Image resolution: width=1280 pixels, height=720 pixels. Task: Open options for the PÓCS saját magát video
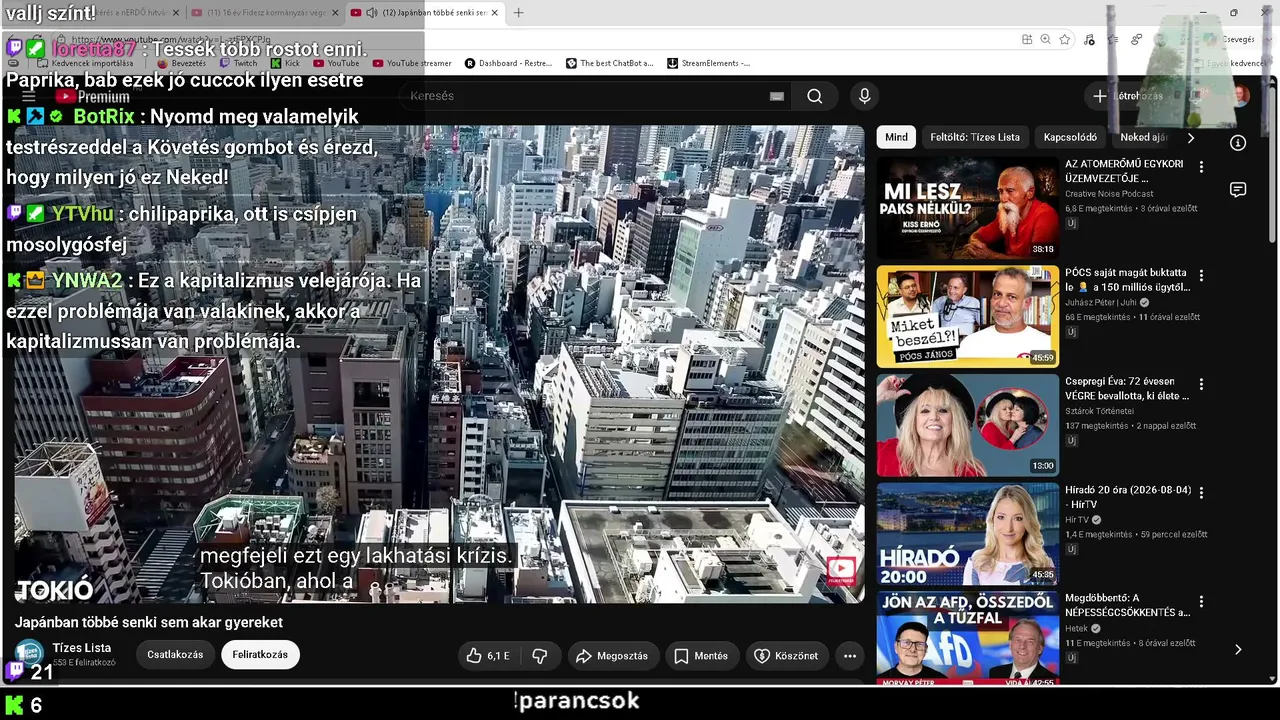(x=1201, y=276)
